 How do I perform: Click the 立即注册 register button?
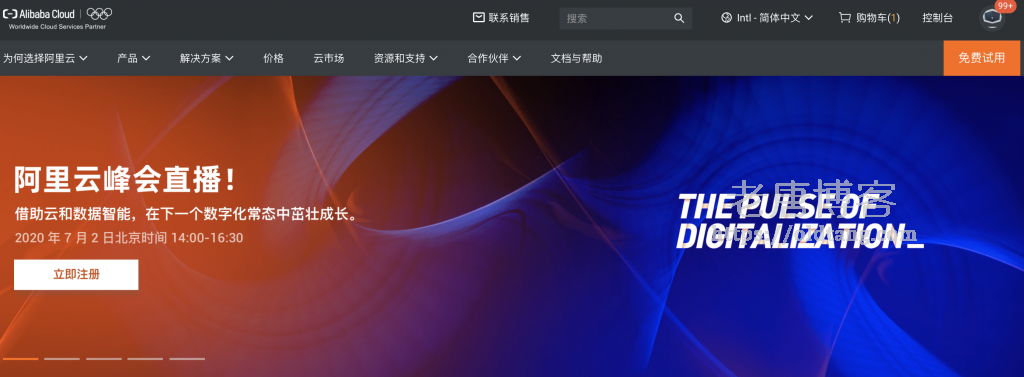[76, 274]
